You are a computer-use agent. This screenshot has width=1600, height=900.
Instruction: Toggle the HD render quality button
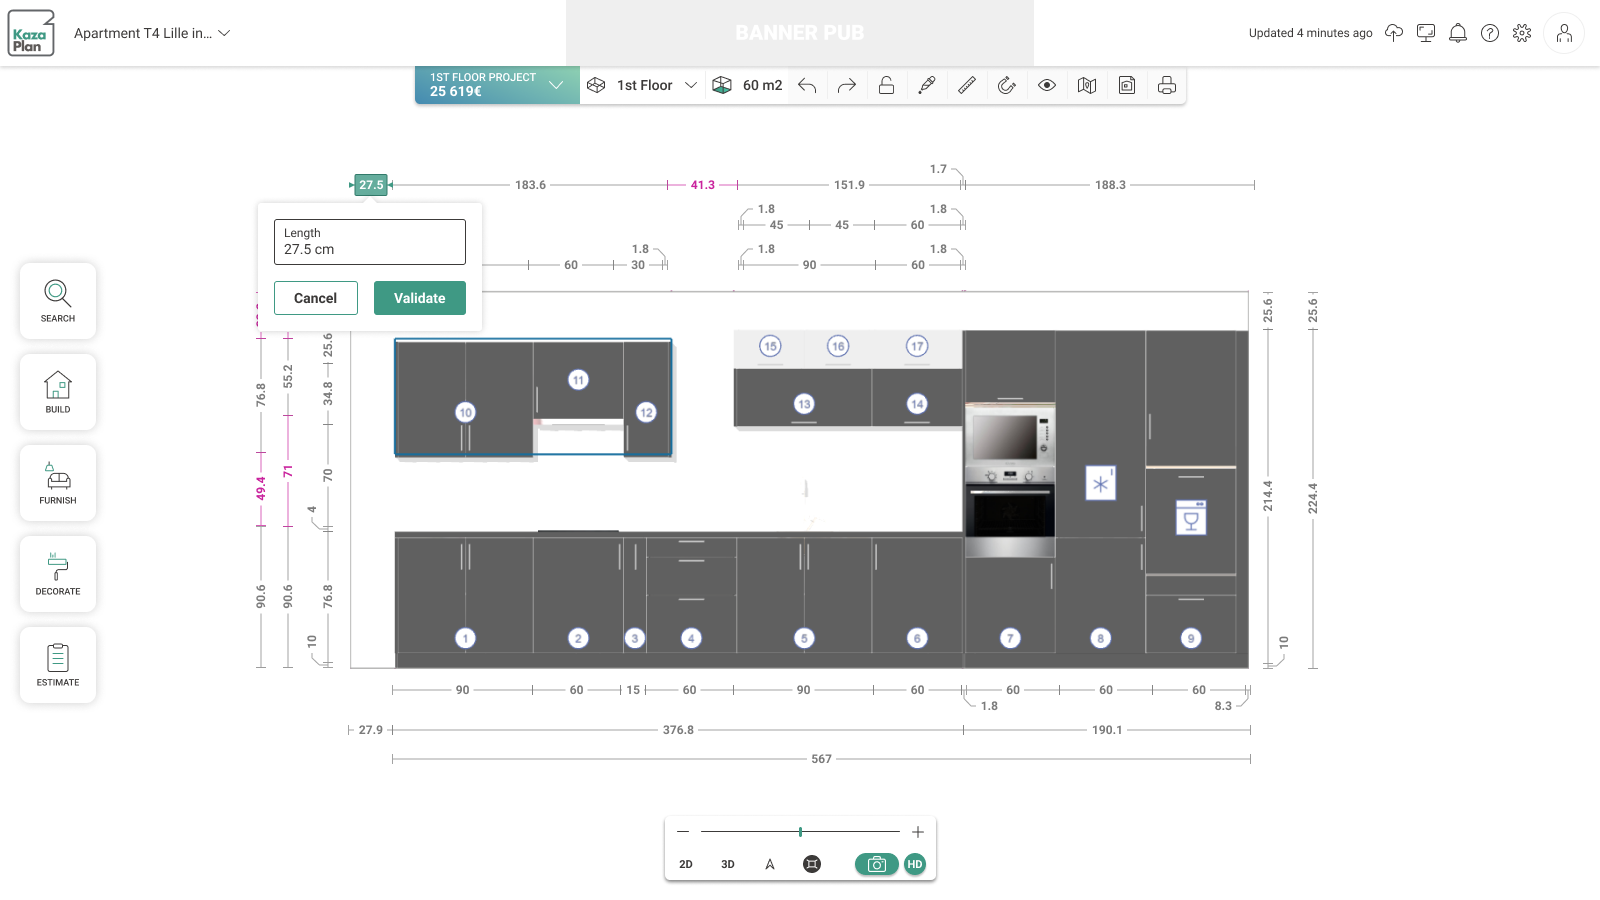pyautogui.click(x=915, y=864)
